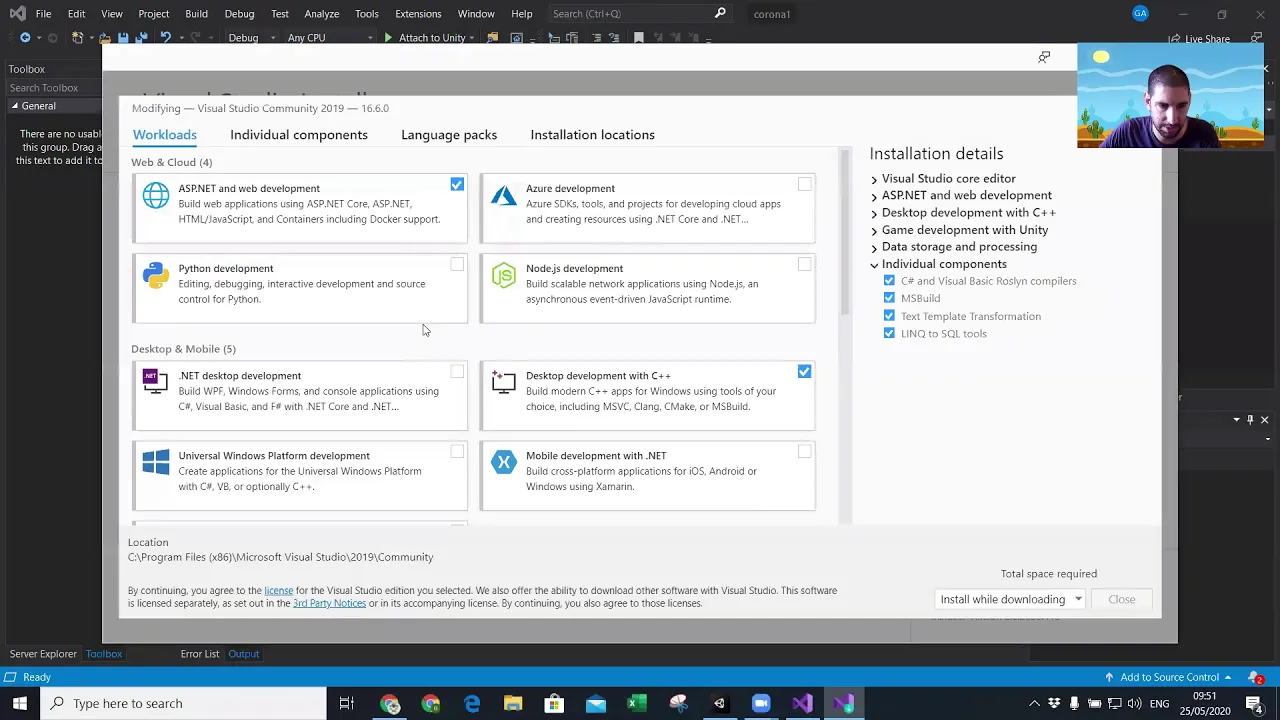Open the 3rd Party Notices link
The image size is (1280, 720).
click(x=329, y=603)
